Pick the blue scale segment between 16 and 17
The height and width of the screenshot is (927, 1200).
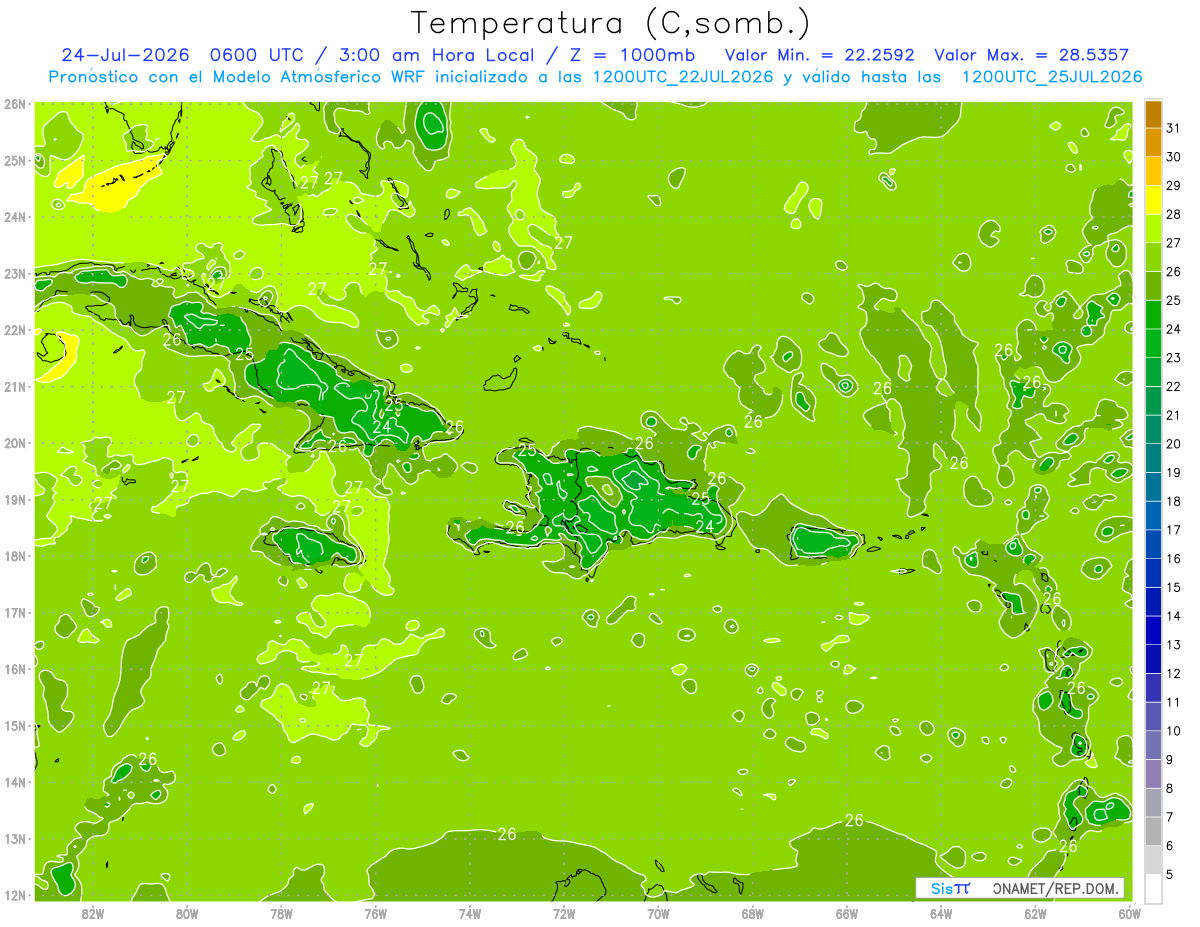click(x=1153, y=544)
